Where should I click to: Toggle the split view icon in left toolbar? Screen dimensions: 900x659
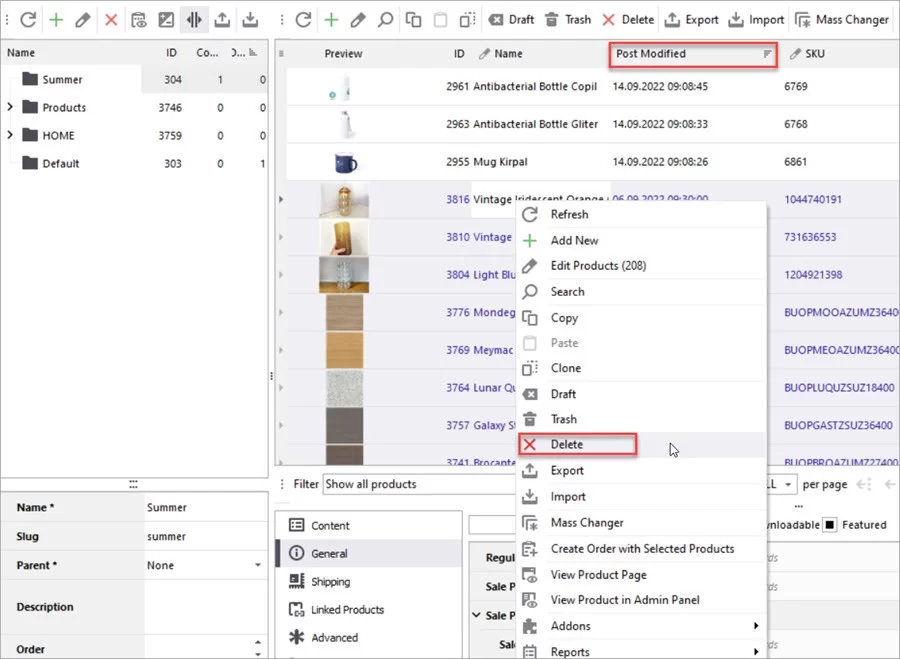[193, 19]
